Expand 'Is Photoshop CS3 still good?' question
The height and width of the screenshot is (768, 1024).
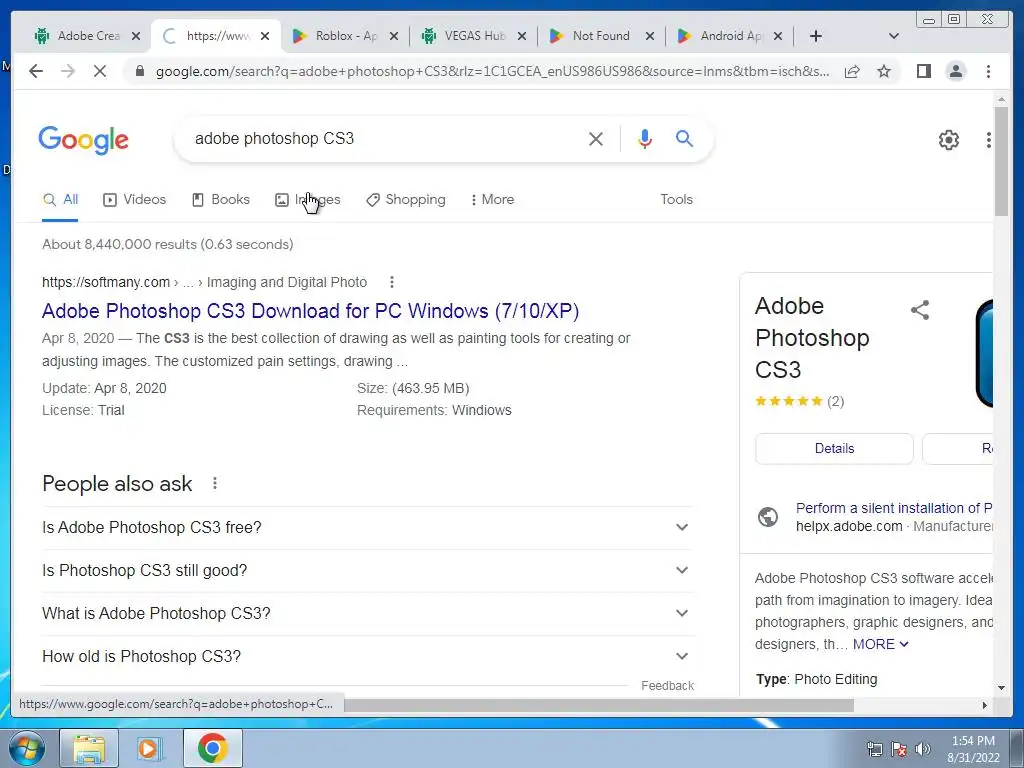pos(366,571)
